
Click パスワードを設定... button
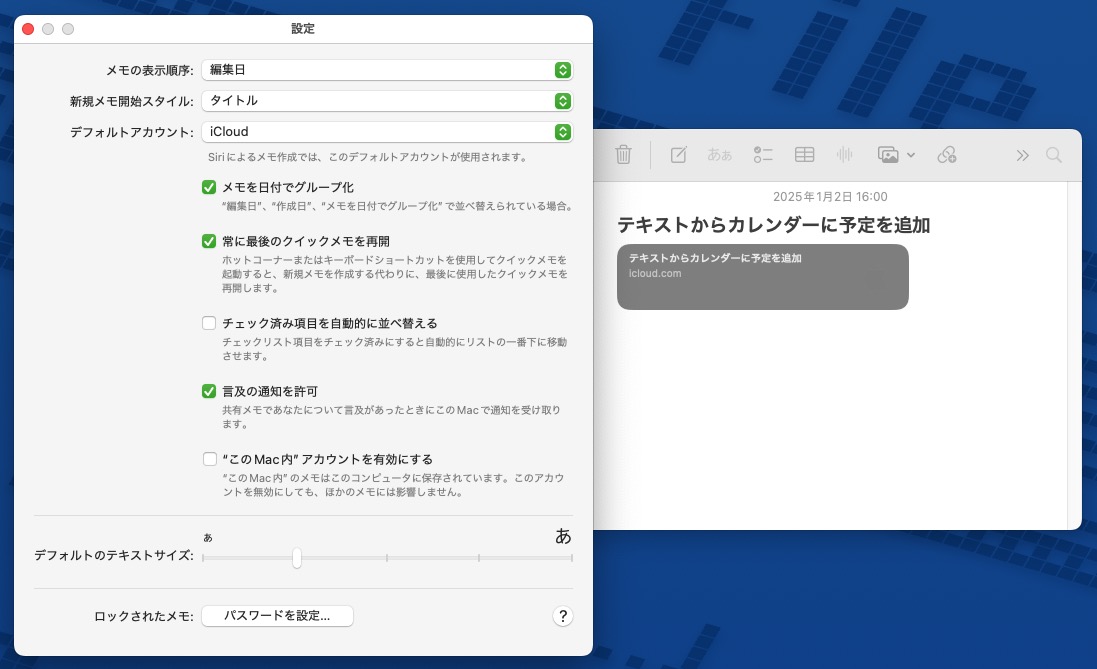click(277, 616)
